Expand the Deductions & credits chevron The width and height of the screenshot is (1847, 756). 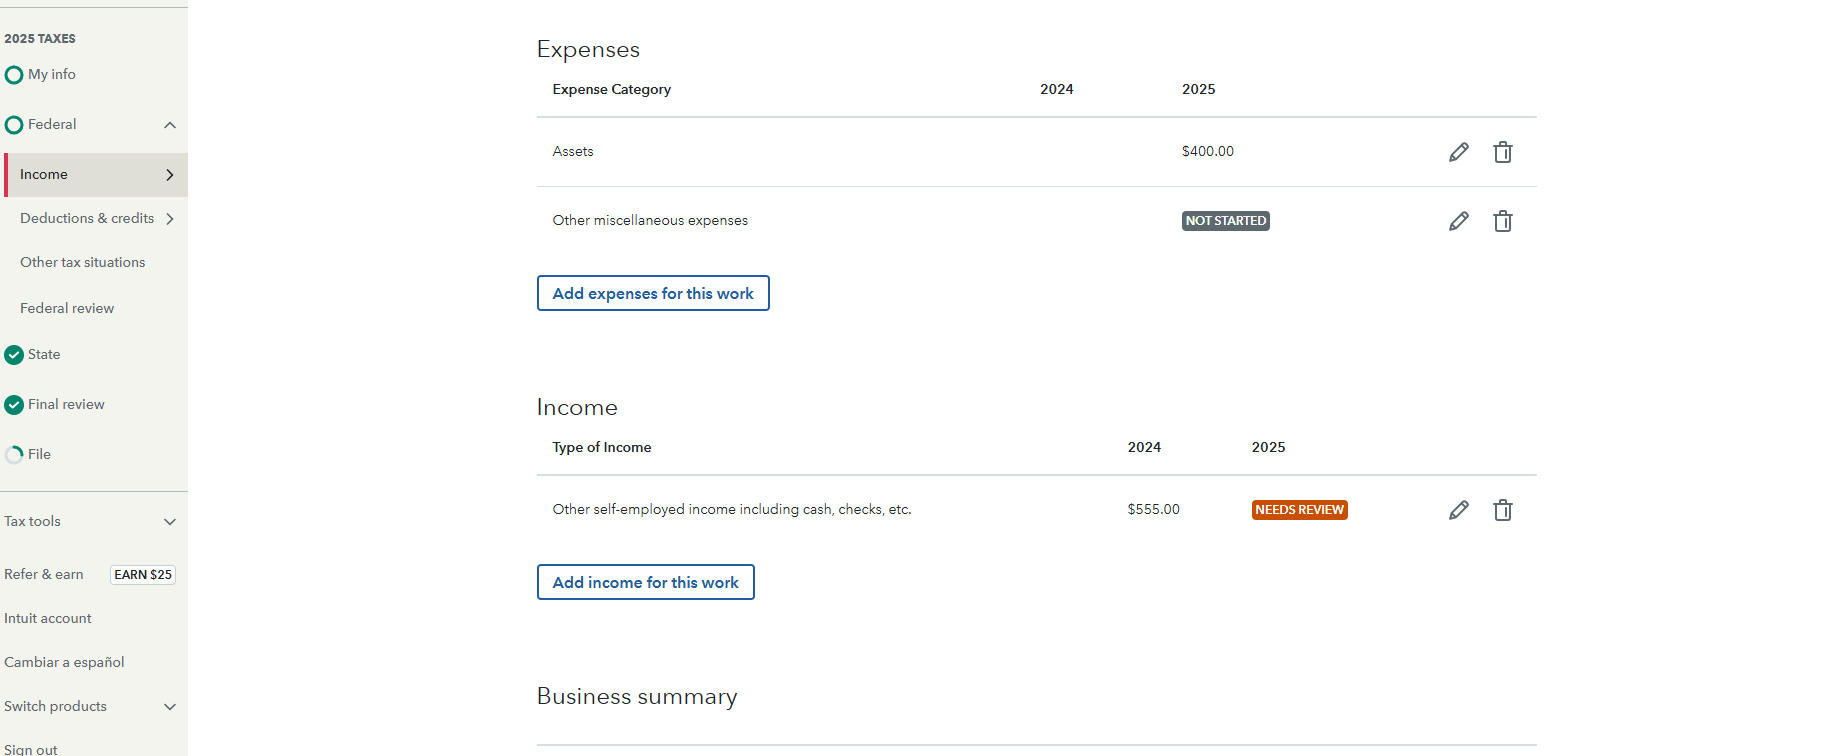click(170, 219)
